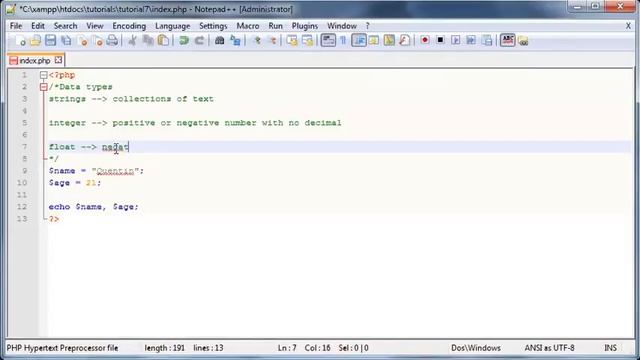Open the Macro menu
The width and height of the screenshot is (640, 360).
pyautogui.click(x=248, y=26)
